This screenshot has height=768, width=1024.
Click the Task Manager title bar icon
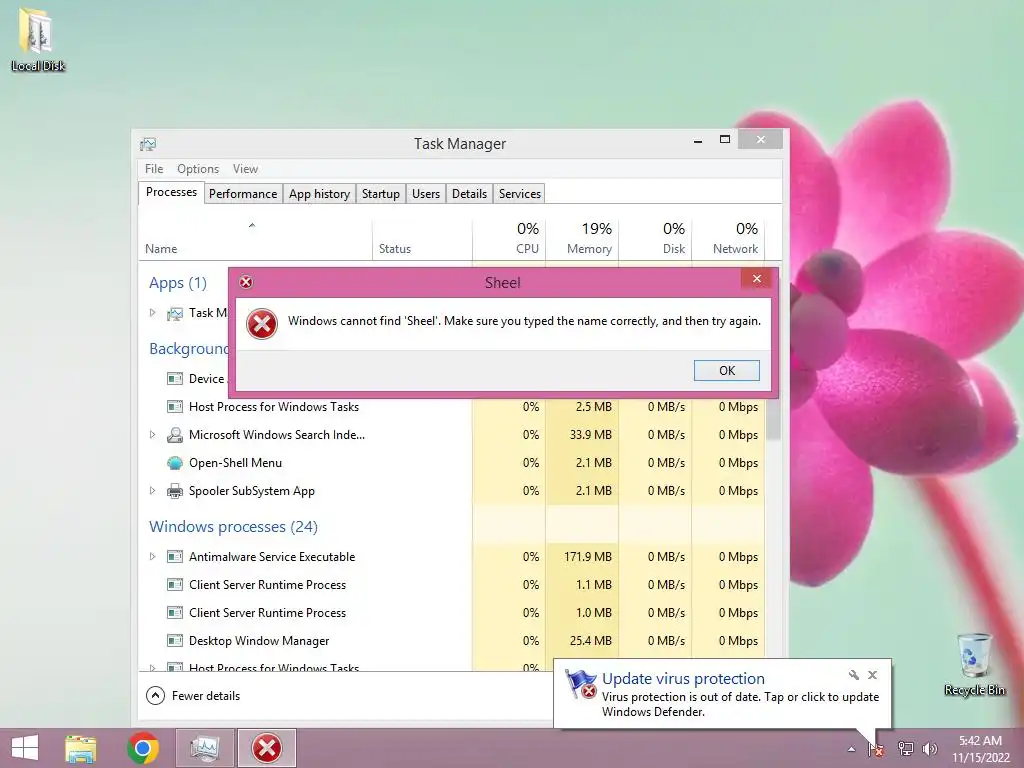[148, 144]
